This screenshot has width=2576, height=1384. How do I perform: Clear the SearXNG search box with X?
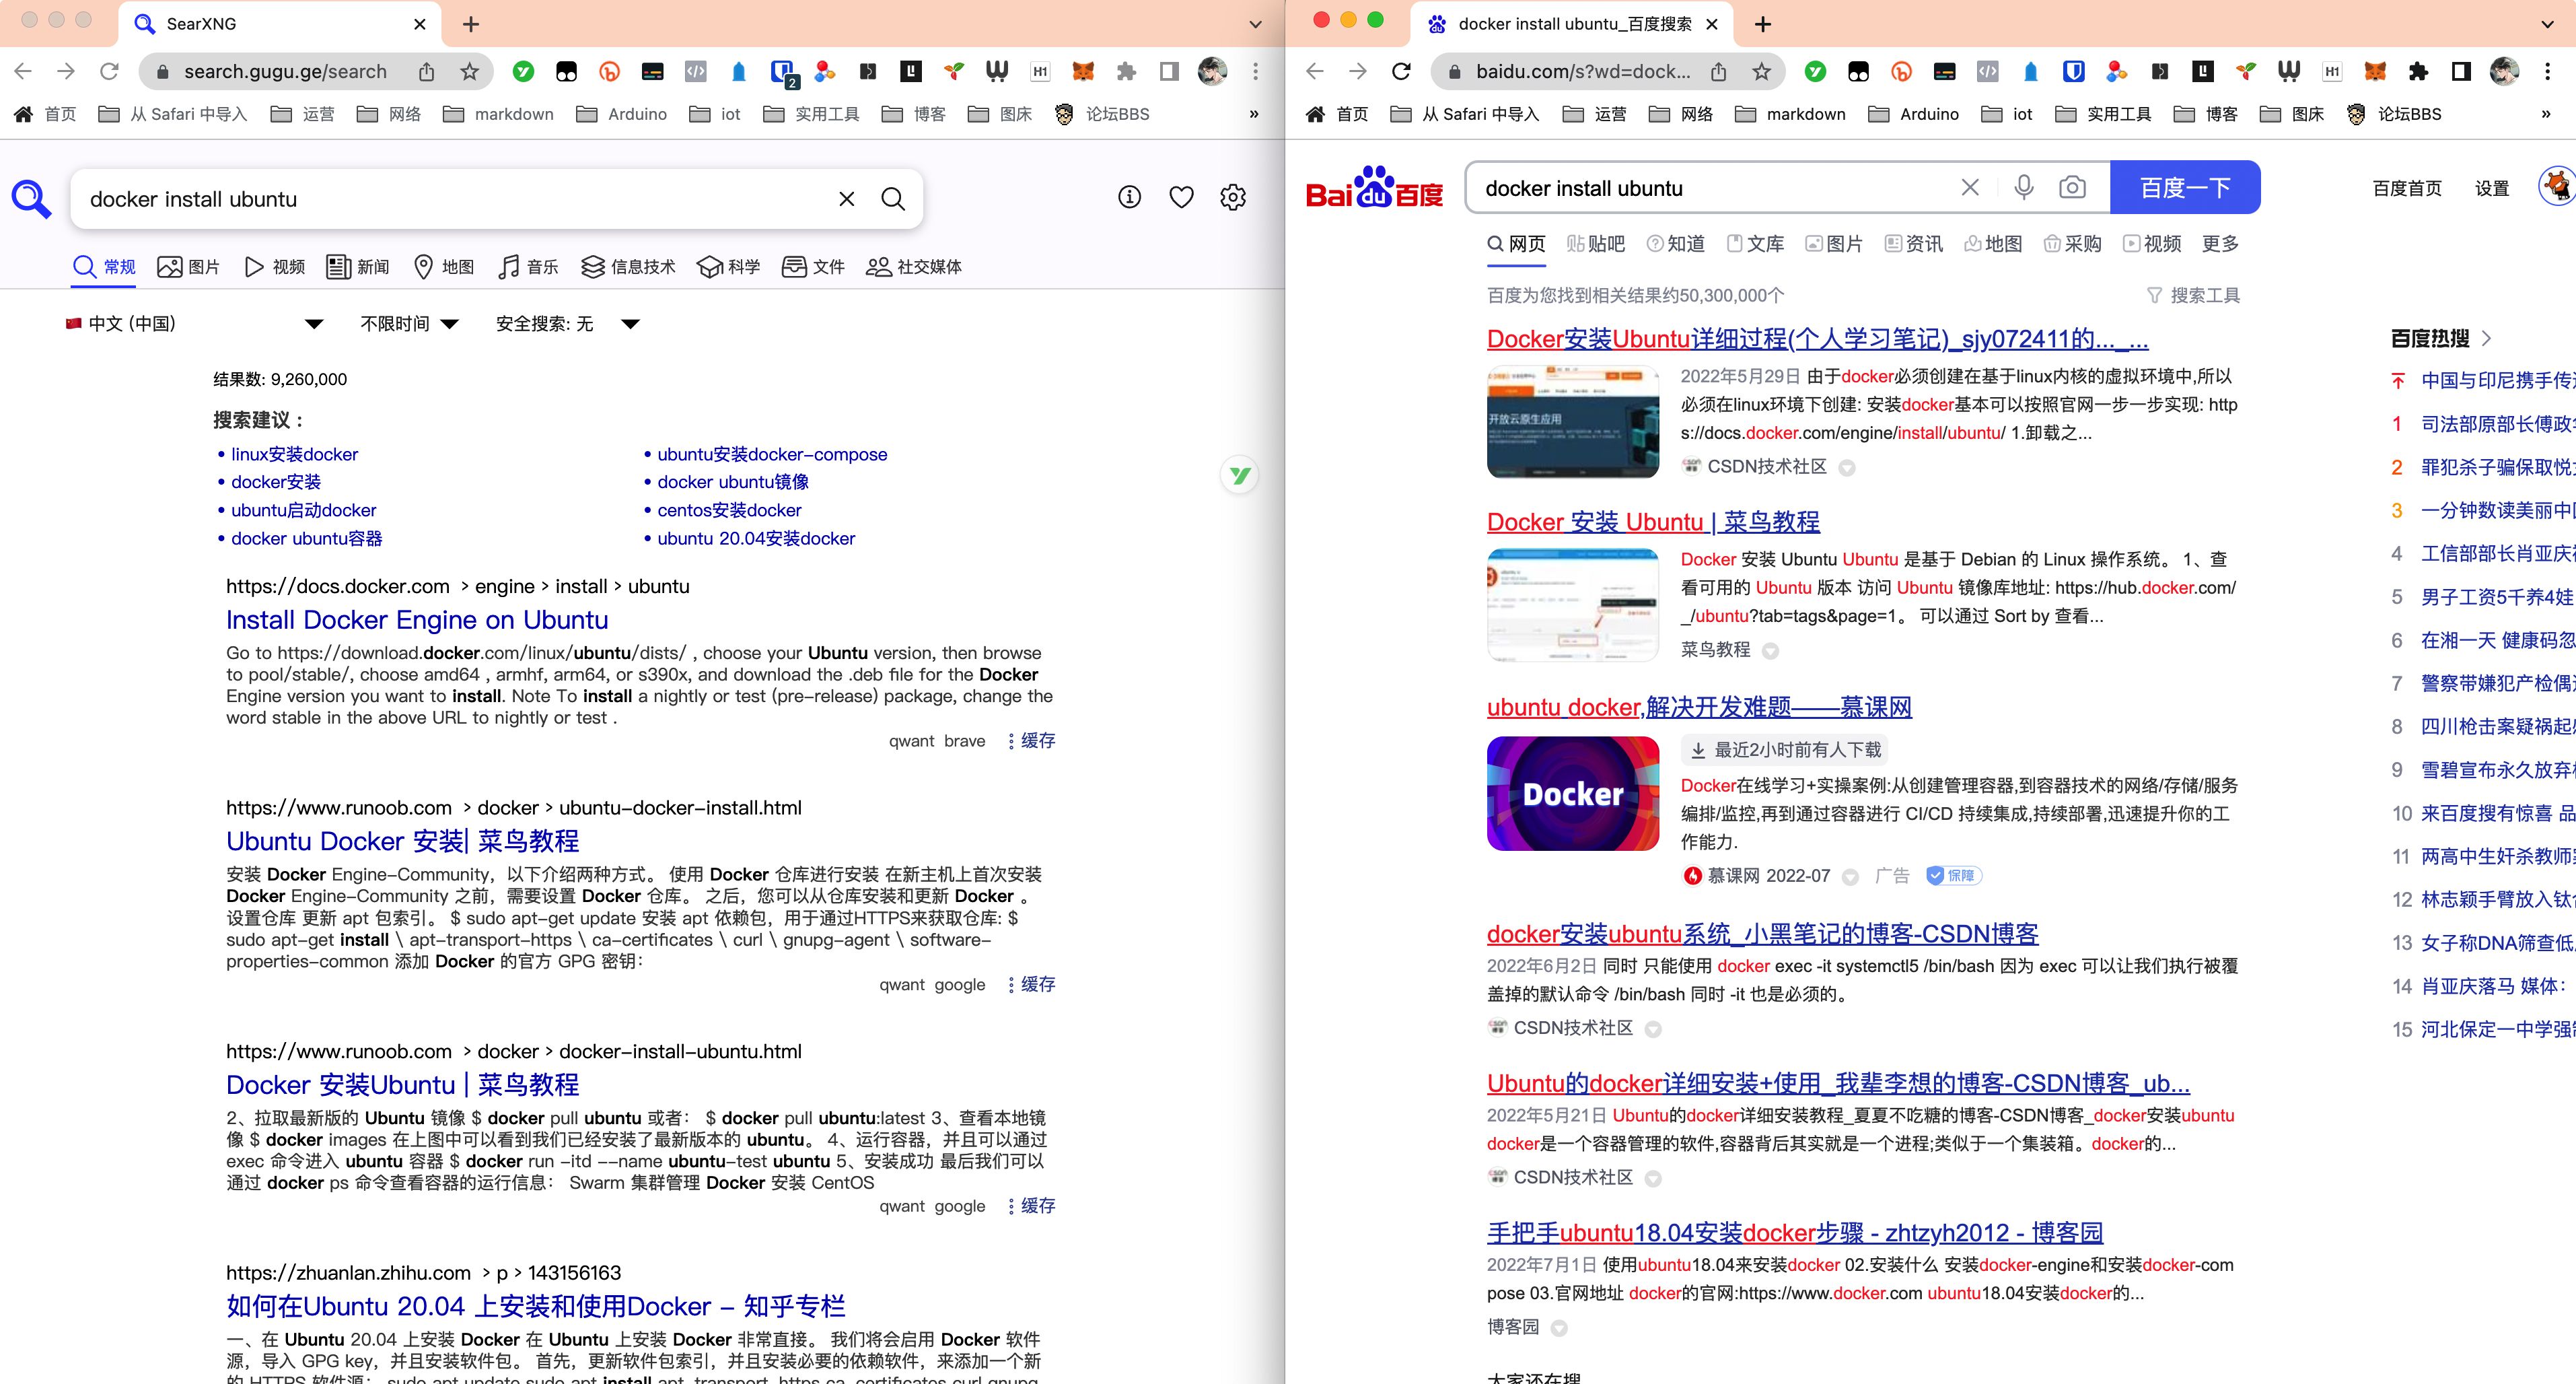(846, 199)
